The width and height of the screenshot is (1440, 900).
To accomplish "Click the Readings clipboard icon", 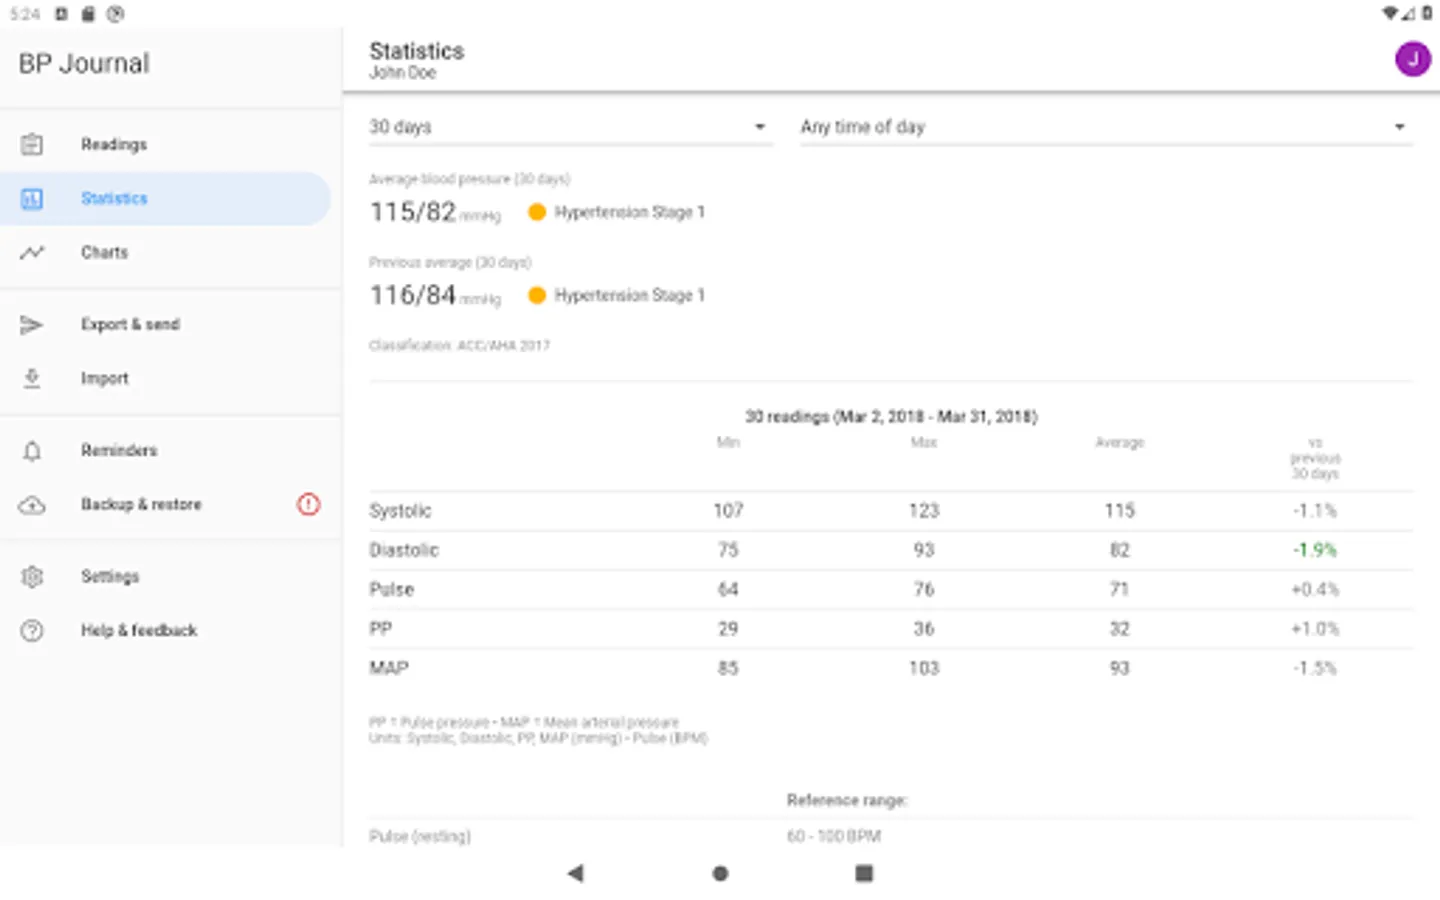I will point(32,144).
